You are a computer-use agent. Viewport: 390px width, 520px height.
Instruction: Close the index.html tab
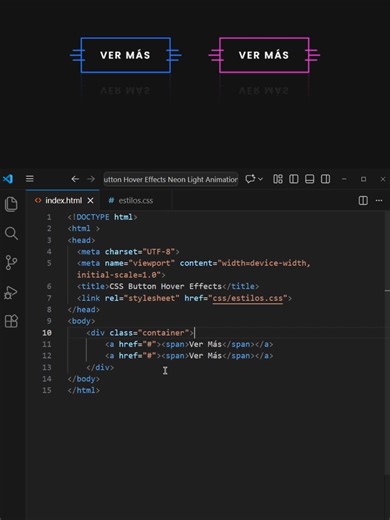(90, 201)
